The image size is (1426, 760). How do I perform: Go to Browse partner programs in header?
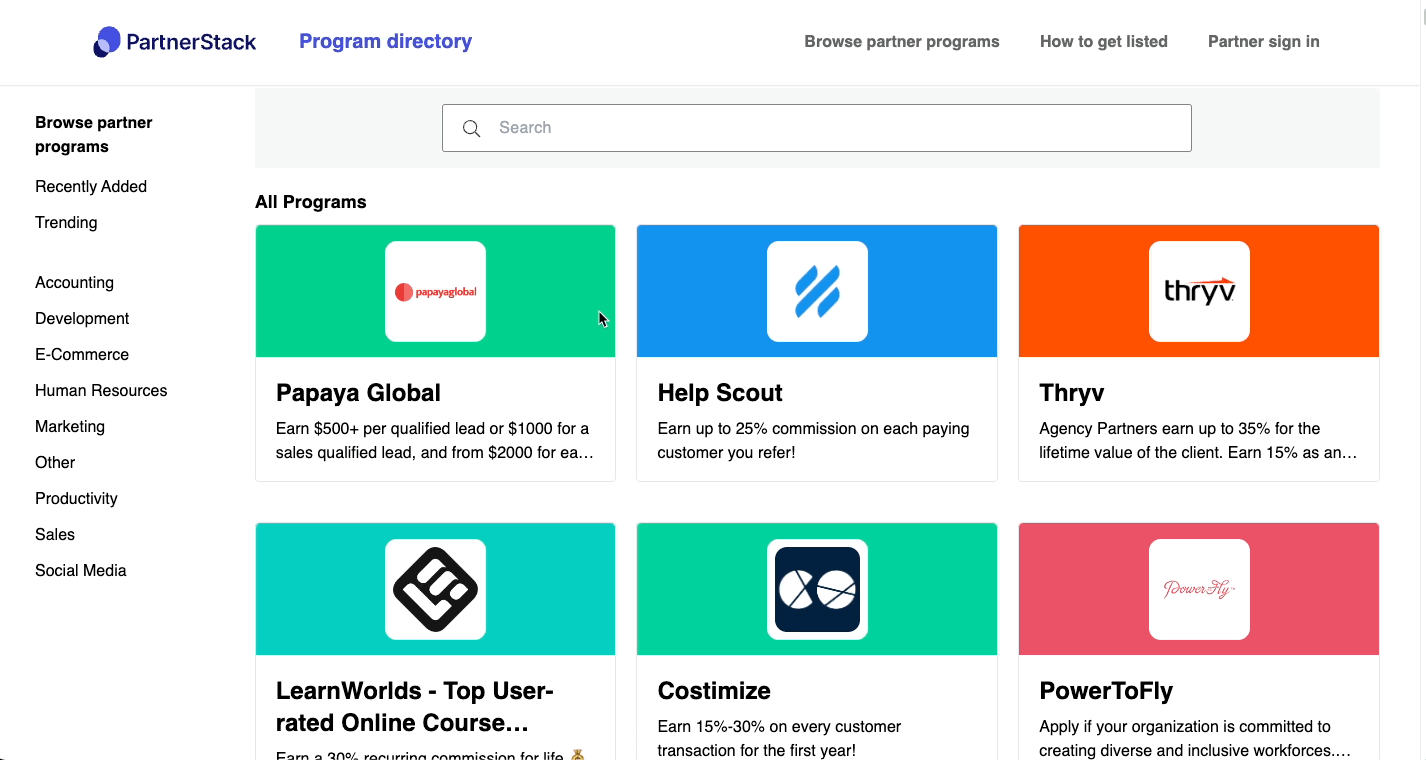(x=902, y=41)
